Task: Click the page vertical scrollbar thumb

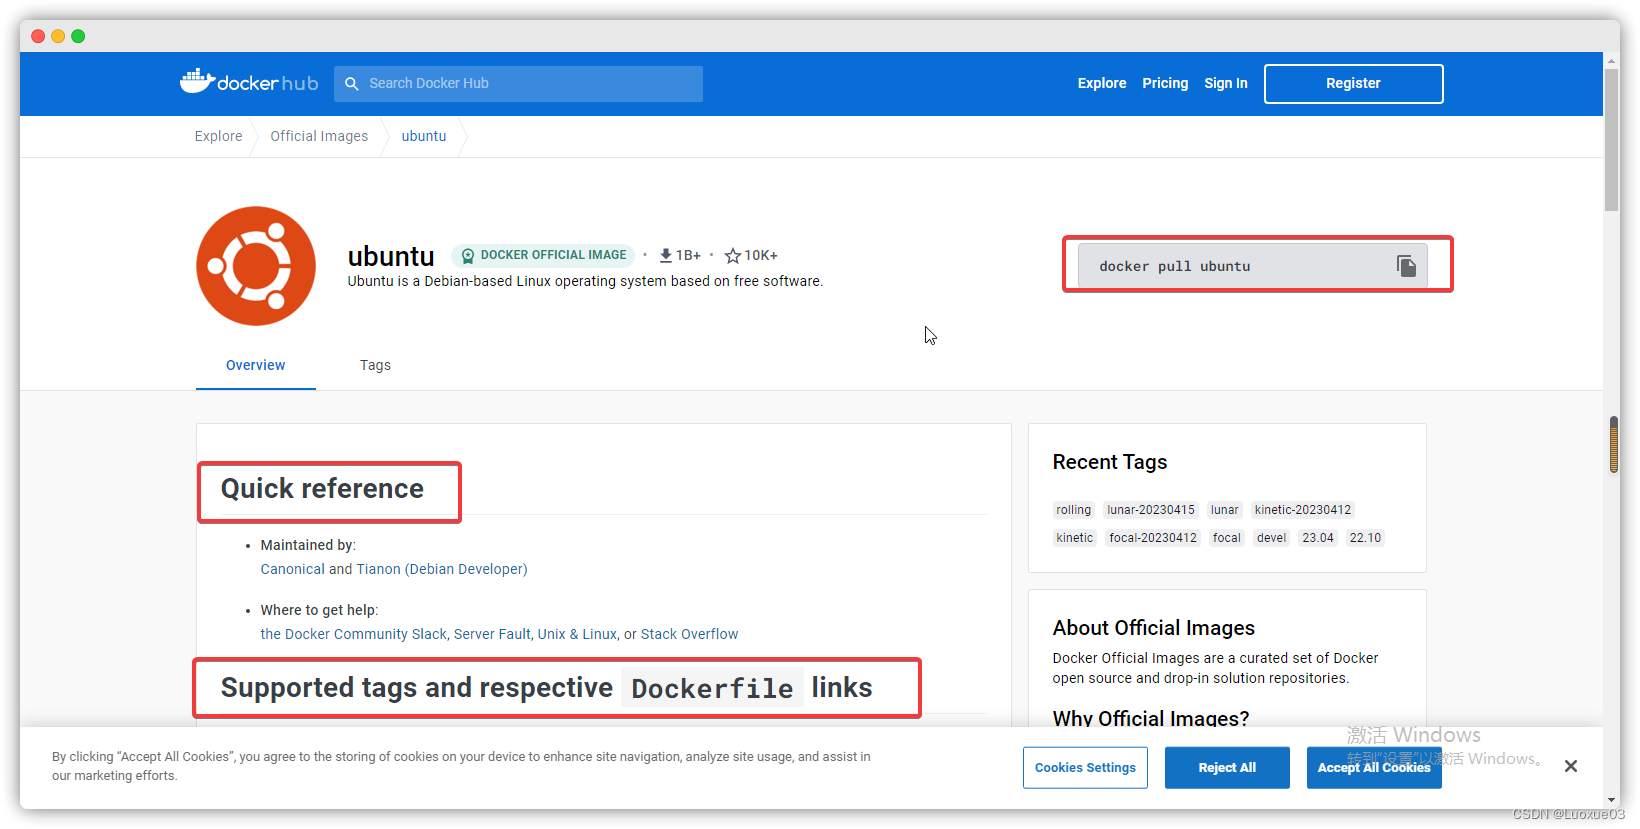Action: click(1611, 140)
